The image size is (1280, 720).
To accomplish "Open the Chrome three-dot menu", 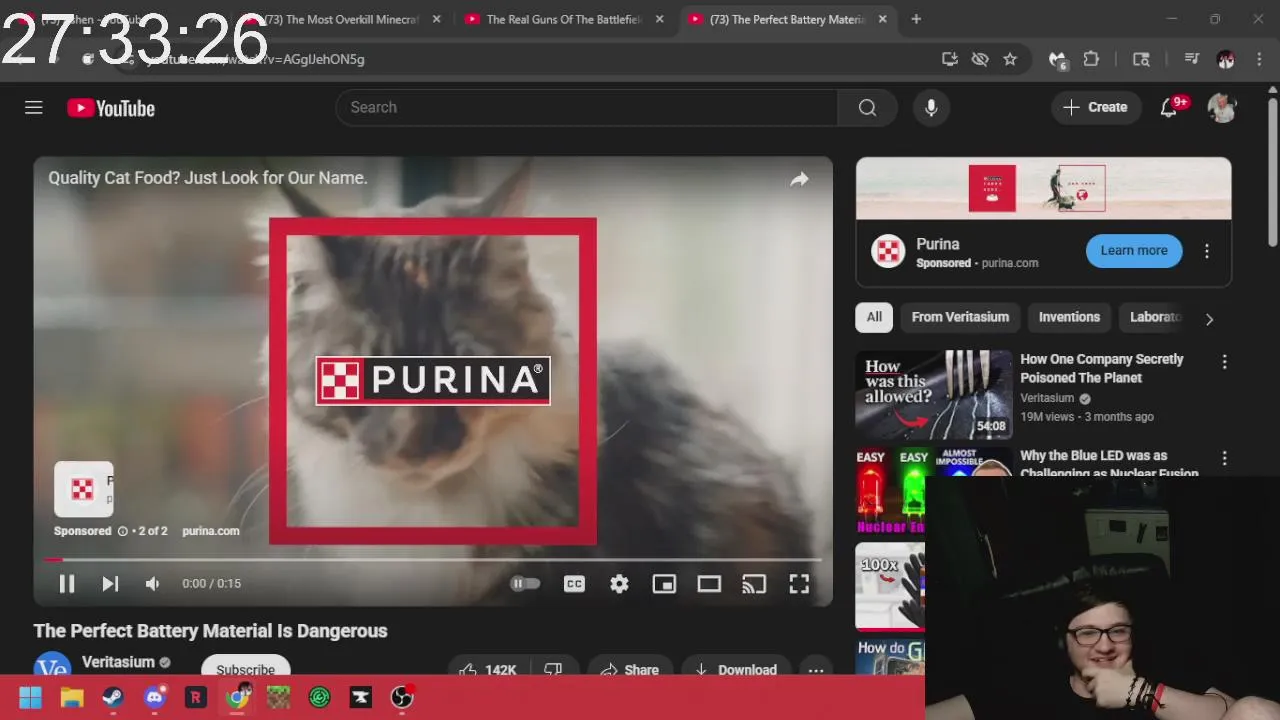I will coord(1258,59).
